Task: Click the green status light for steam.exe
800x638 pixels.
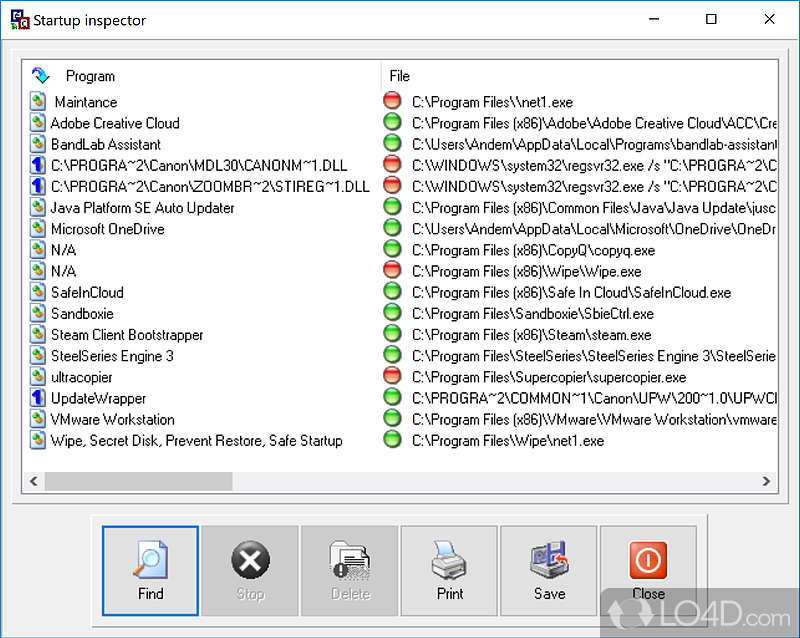Action: click(392, 333)
